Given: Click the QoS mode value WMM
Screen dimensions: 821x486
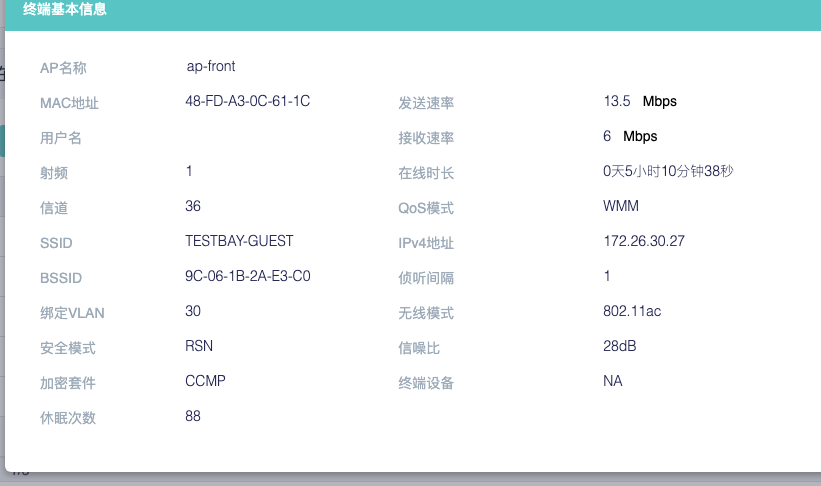Looking at the screenshot, I should [x=621, y=206].
